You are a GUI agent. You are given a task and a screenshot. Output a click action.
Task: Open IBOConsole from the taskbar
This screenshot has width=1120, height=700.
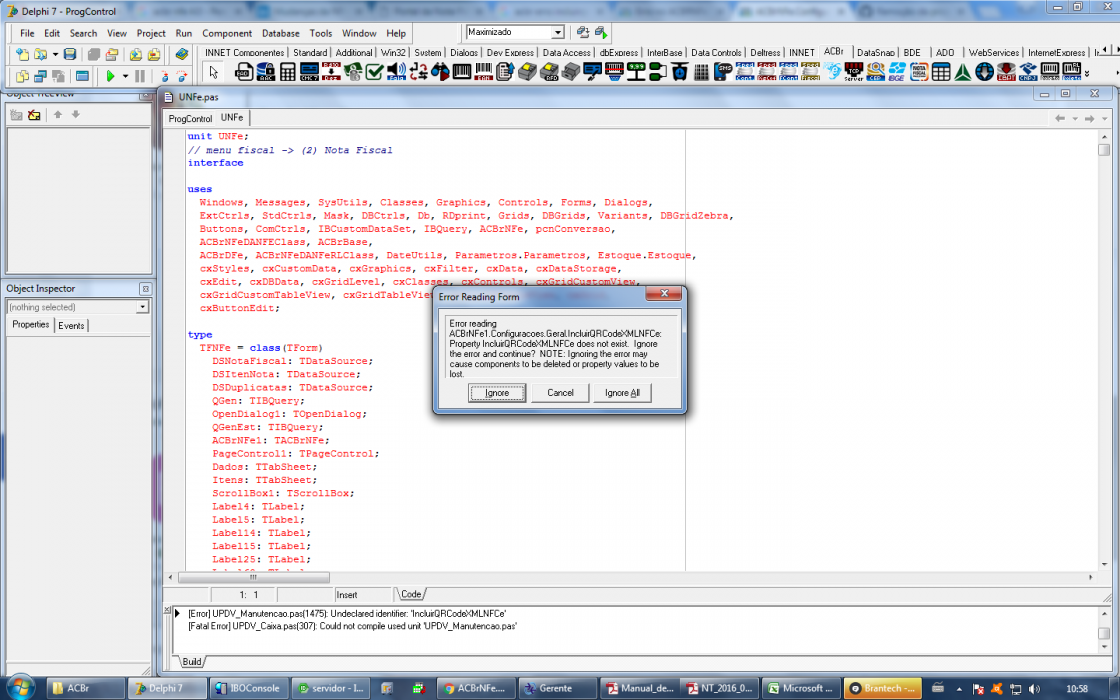tap(248, 689)
